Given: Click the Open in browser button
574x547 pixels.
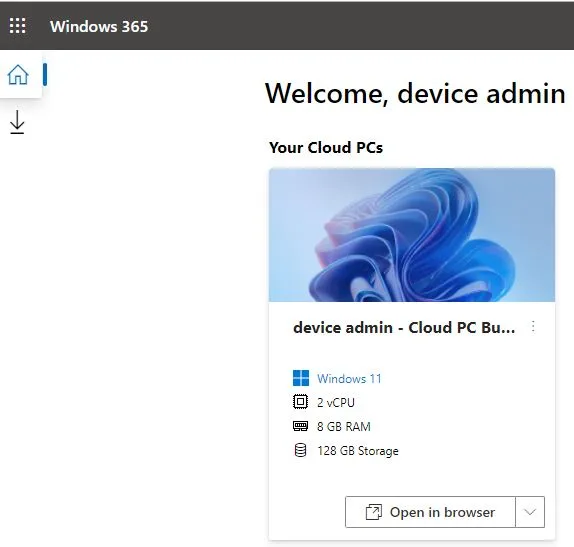Looking at the screenshot, I should pyautogui.click(x=430, y=512).
